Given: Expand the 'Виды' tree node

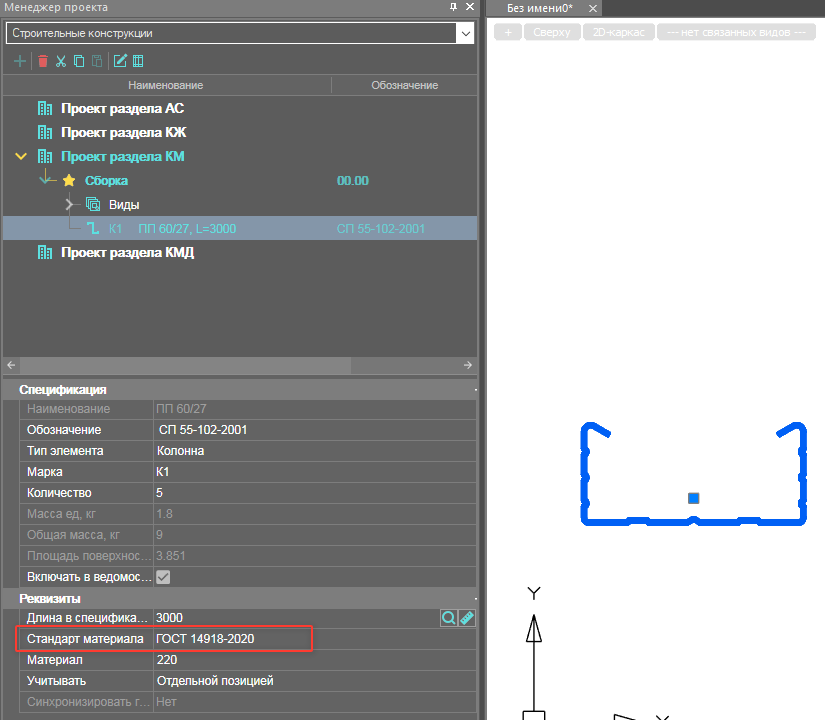Looking at the screenshot, I should coord(70,205).
